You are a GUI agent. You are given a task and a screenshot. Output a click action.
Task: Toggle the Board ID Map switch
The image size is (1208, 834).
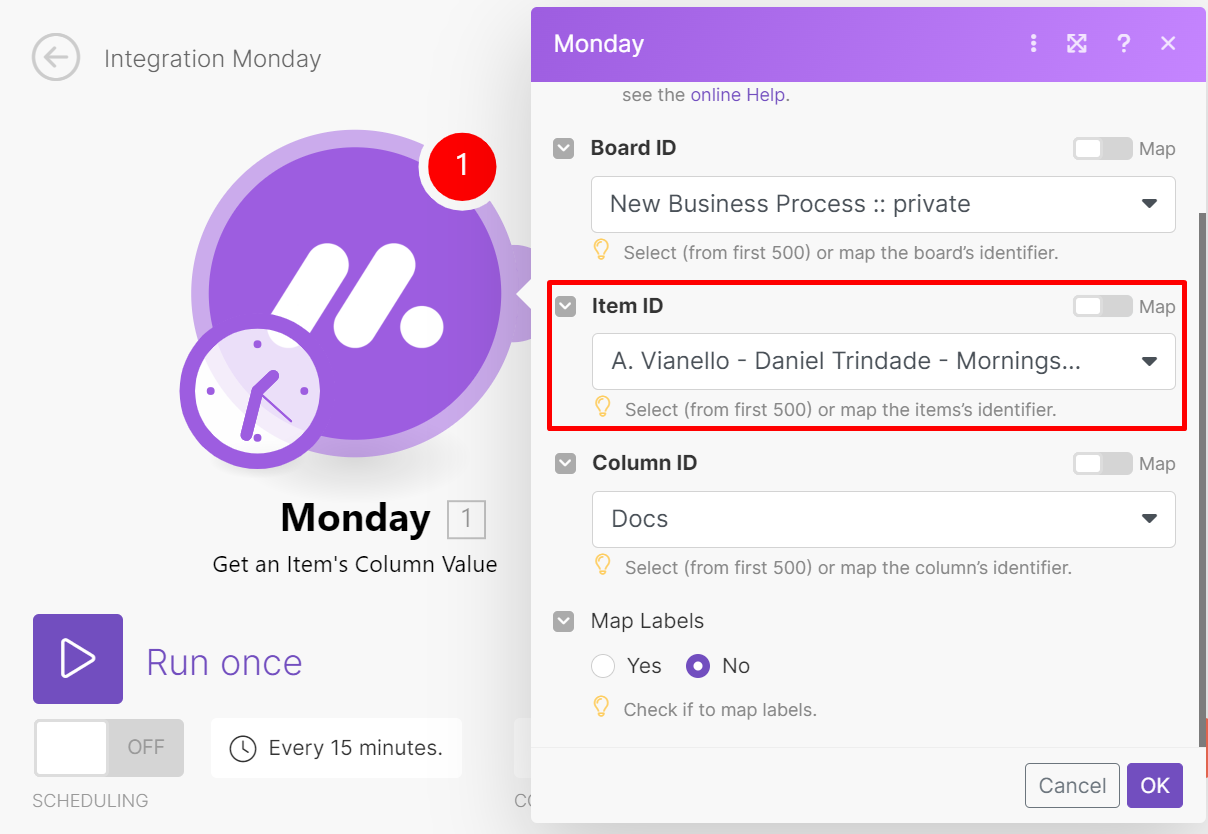pyautogui.click(x=1103, y=149)
